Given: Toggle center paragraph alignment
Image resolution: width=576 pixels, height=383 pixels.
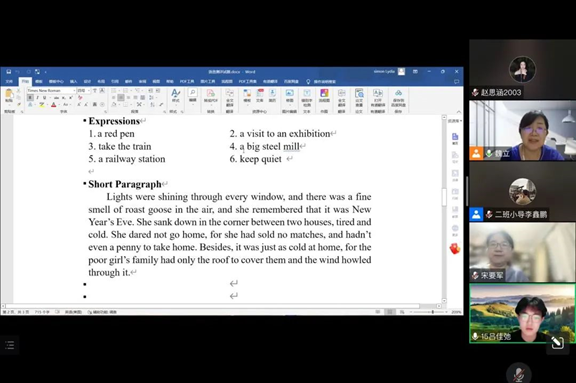Looking at the screenshot, I should (x=121, y=98).
